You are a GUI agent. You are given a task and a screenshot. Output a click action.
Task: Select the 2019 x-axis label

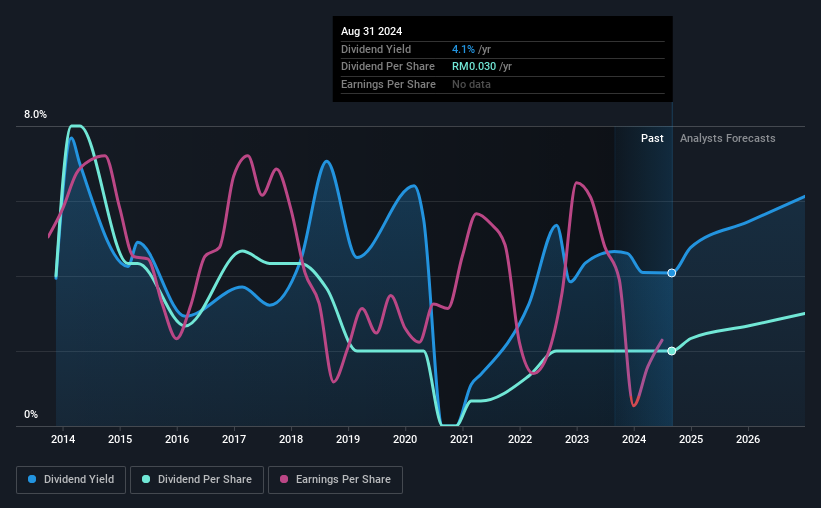tap(348, 439)
